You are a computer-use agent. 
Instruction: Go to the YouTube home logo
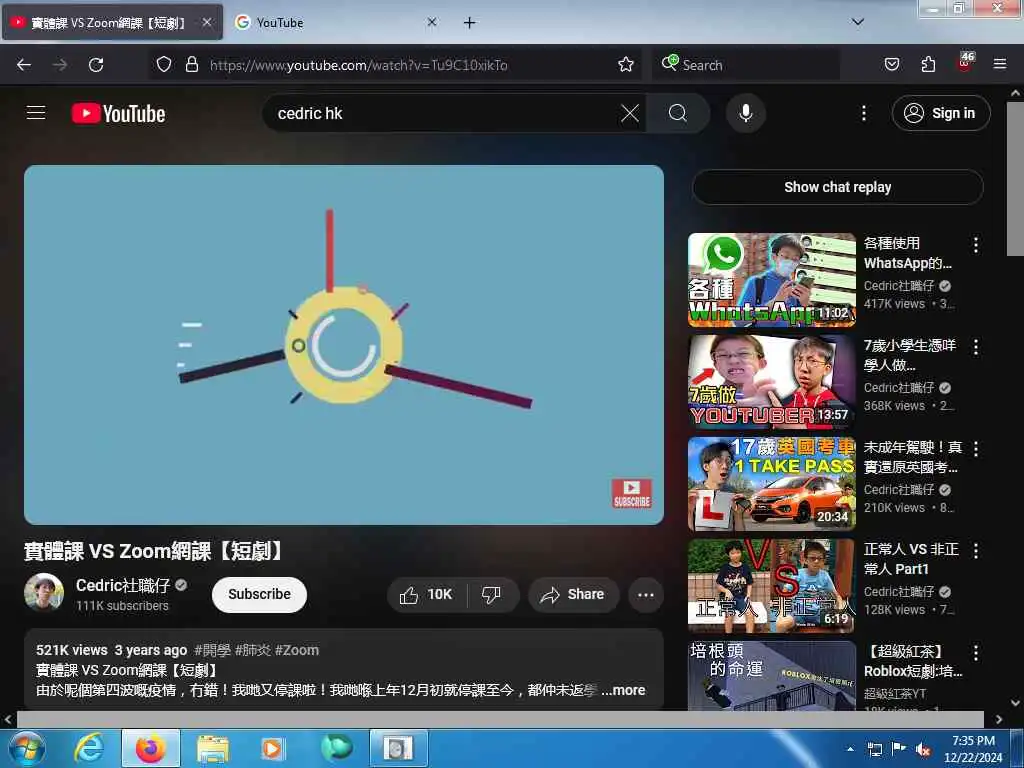[x=118, y=114]
